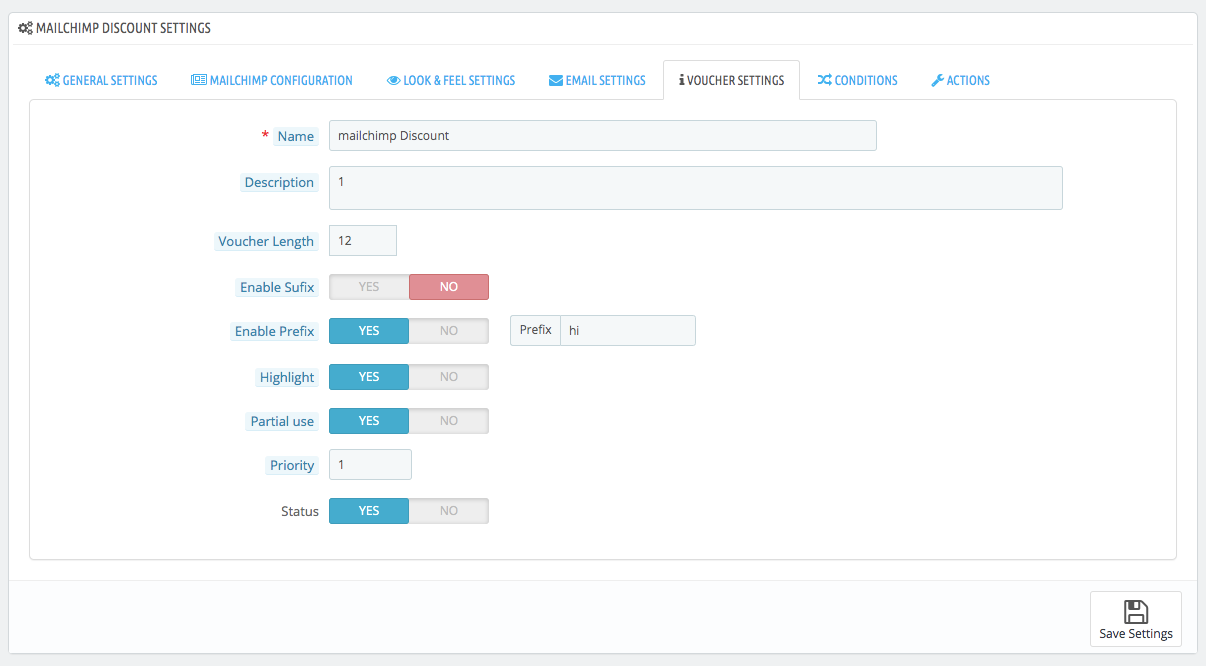Click the gears icon beside Mailchimp Discount Settings

(25, 28)
